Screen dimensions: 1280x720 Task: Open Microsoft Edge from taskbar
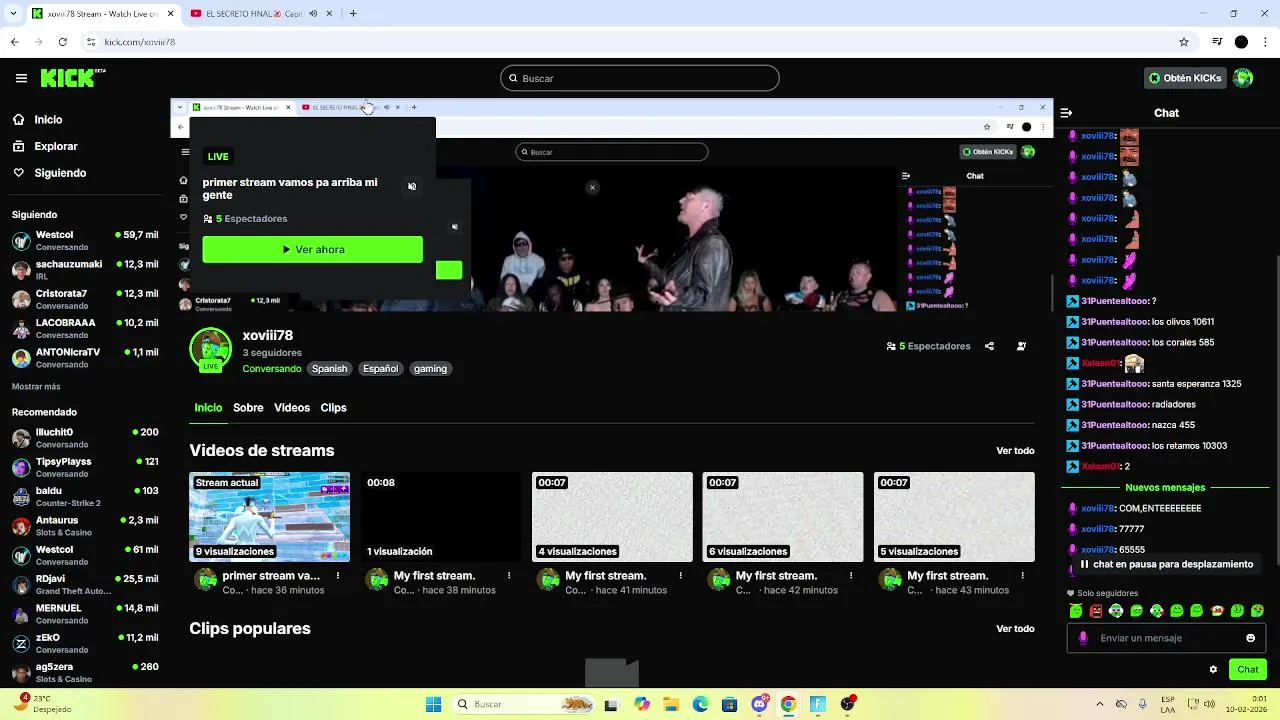[700, 704]
